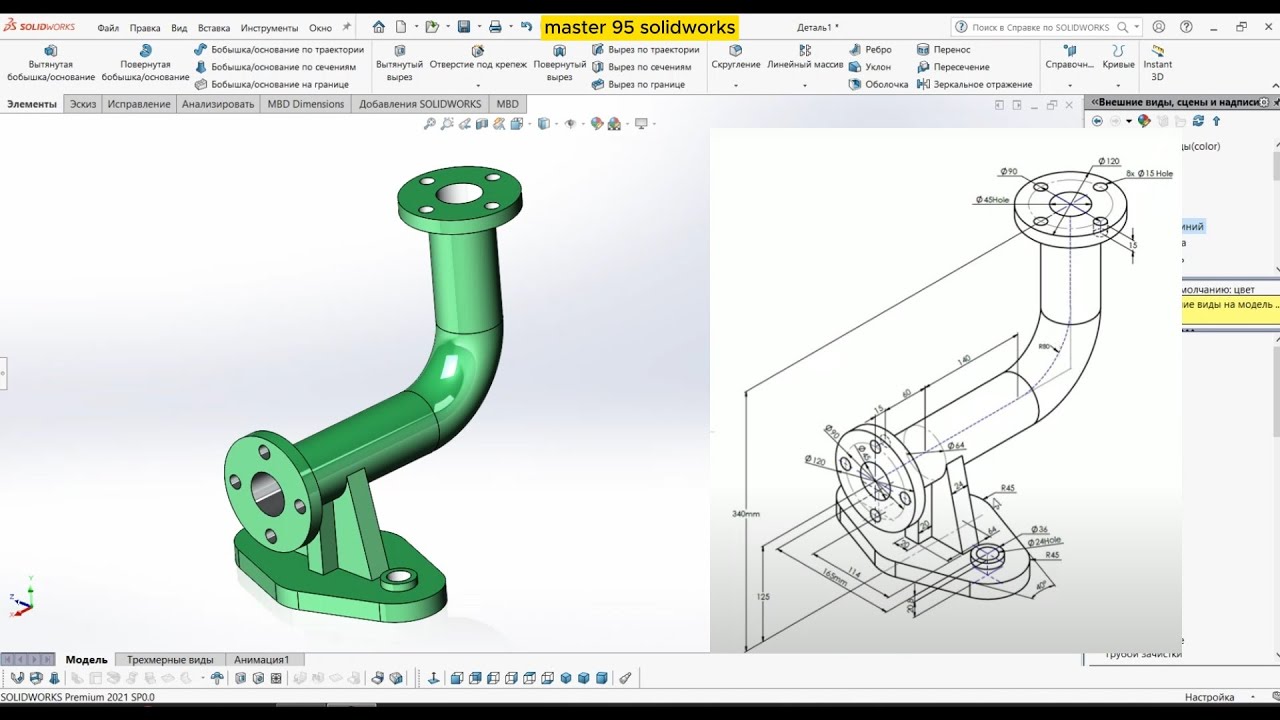This screenshot has width=1280, height=720.
Task: Click the Open file icon
Action: (431, 27)
